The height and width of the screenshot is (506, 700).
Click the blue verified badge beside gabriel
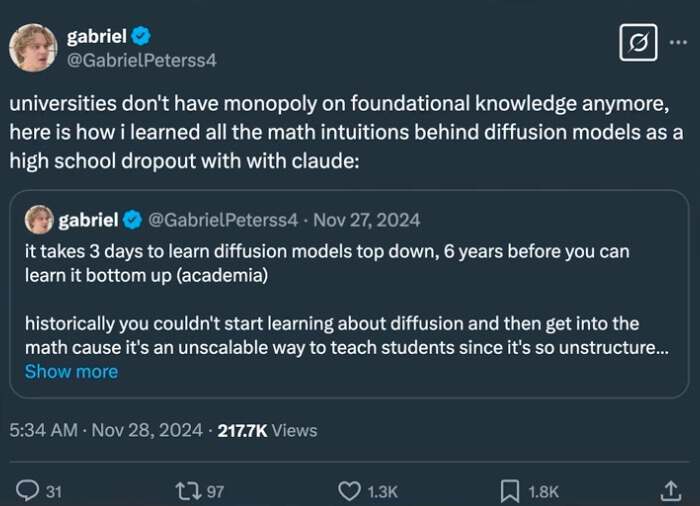coord(142,37)
